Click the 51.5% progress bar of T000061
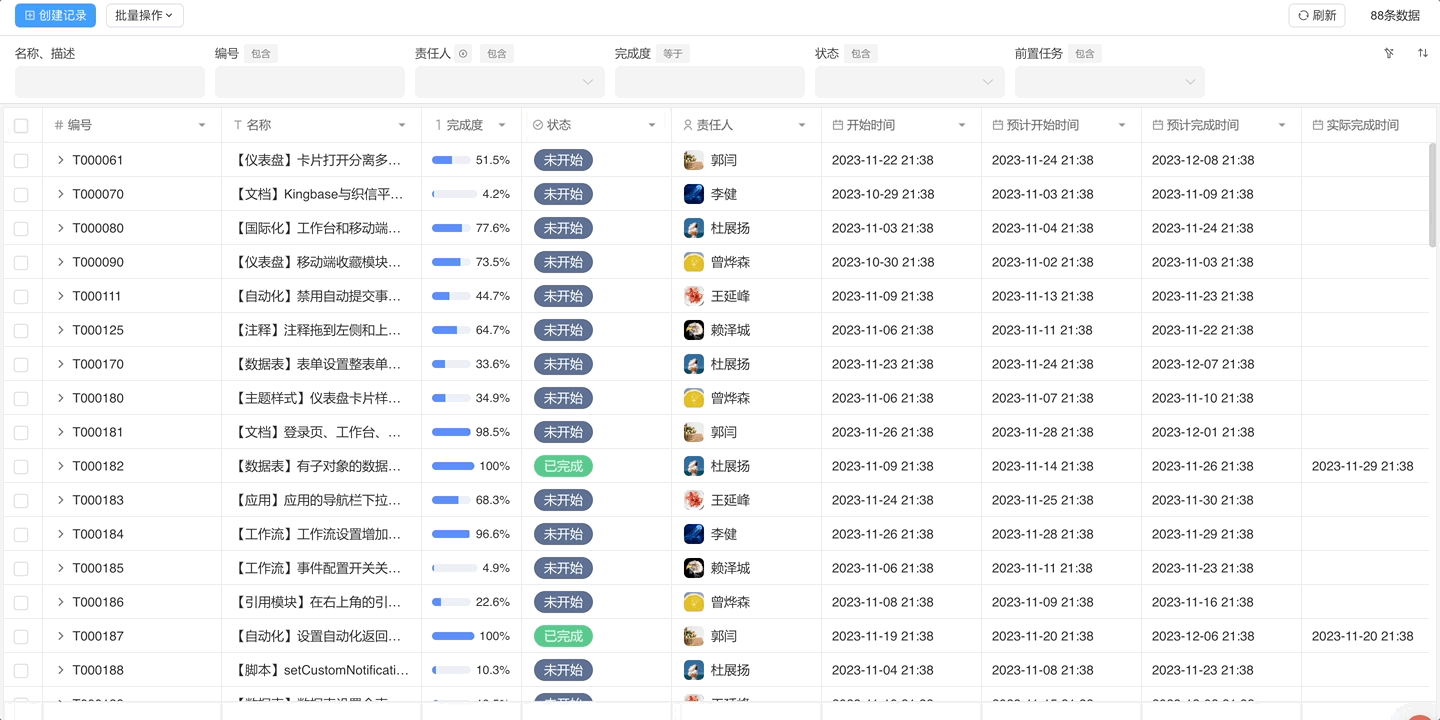 point(449,160)
